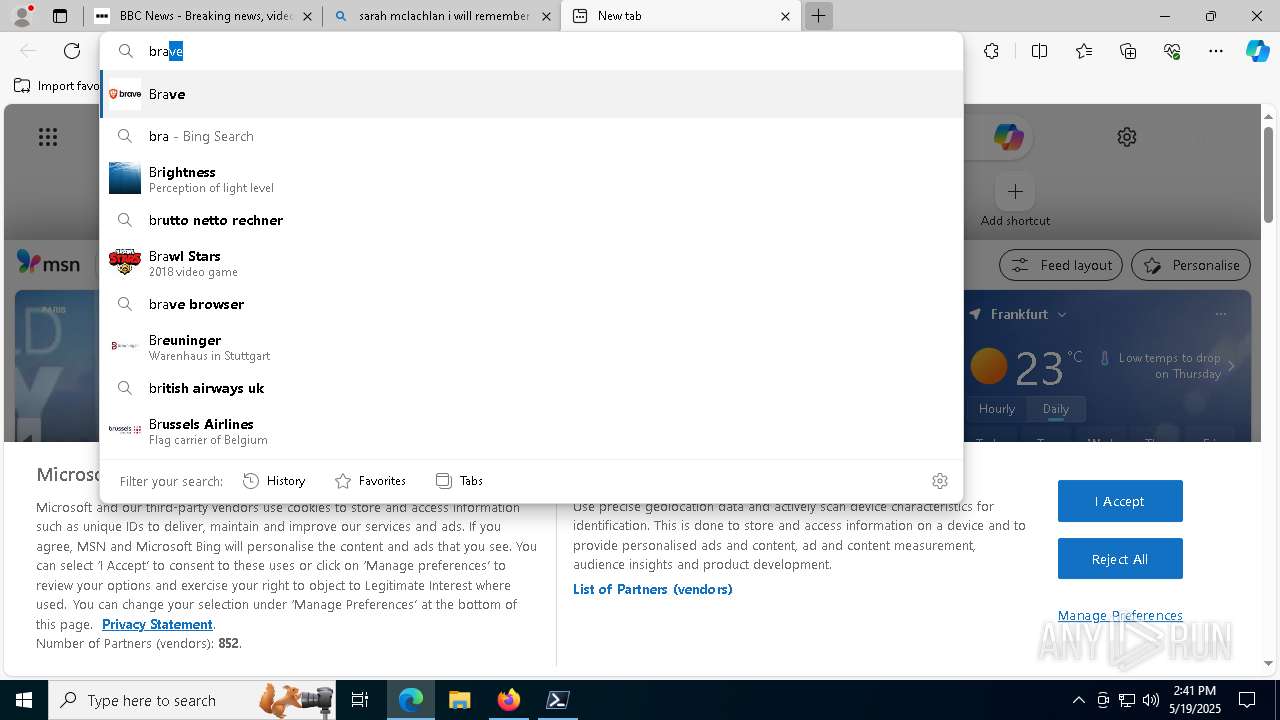1280x720 pixels.
Task: Open the Extensions puzzle icon
Action: point(991,51)
